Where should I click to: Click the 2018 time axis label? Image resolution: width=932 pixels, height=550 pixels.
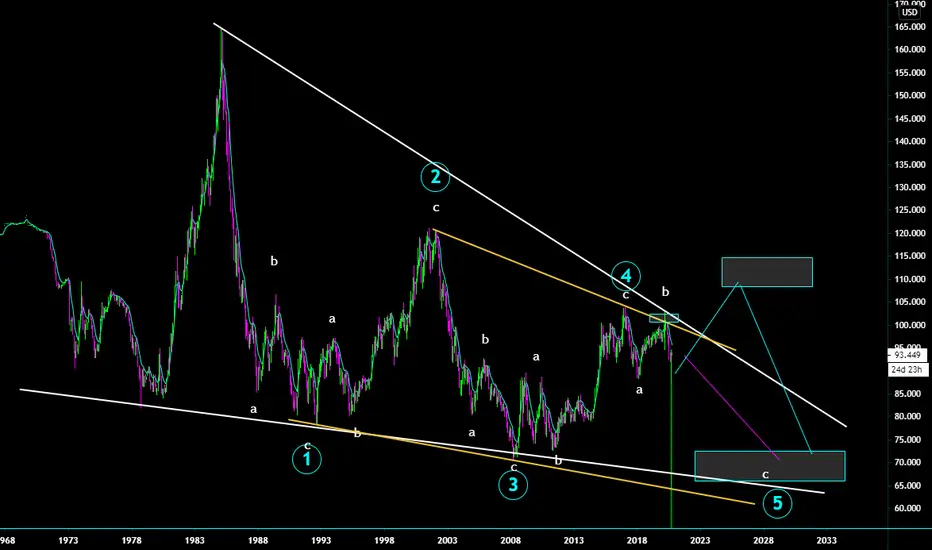coord(637,540)
